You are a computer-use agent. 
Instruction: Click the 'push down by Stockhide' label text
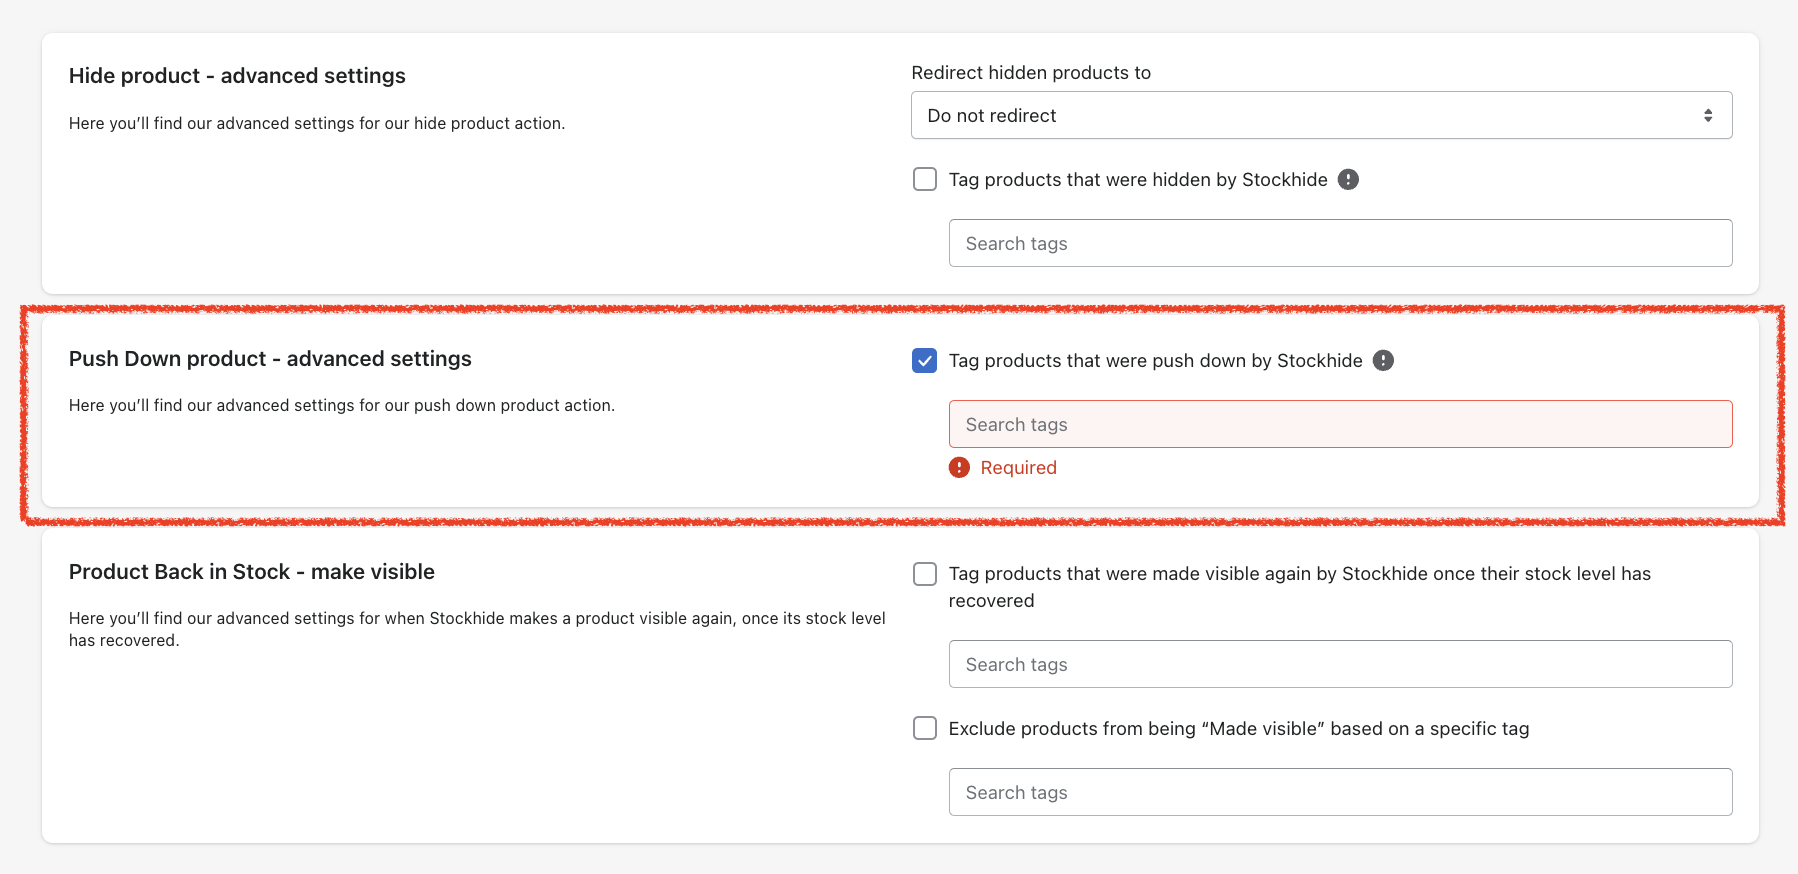pos(1155,360)
